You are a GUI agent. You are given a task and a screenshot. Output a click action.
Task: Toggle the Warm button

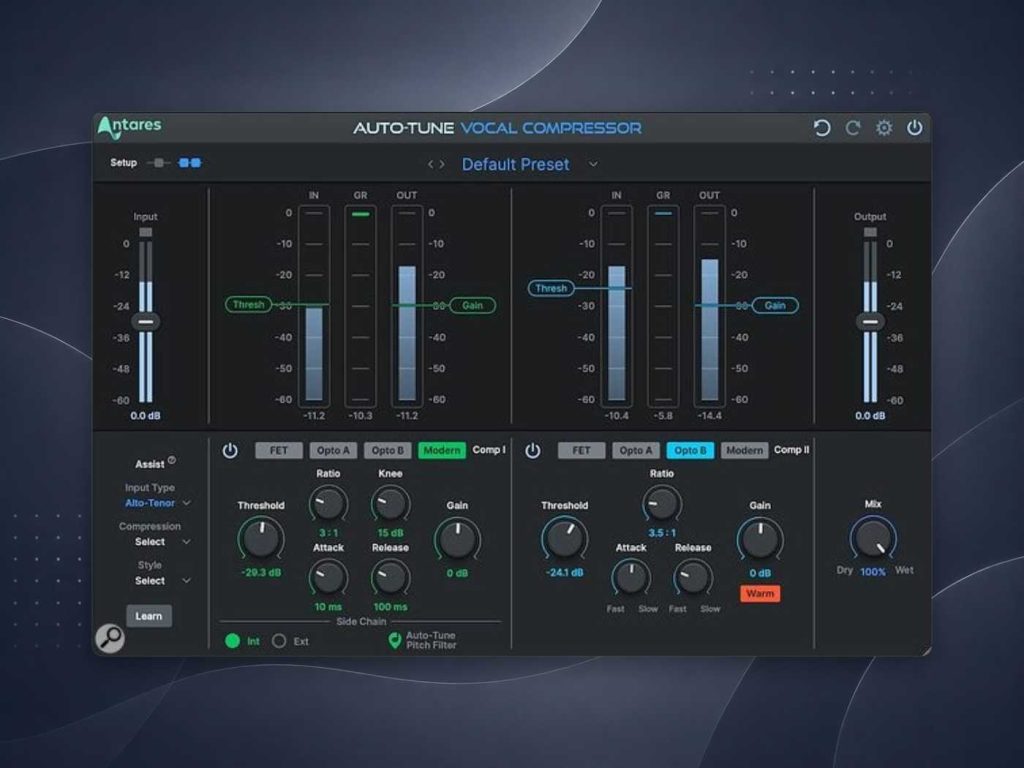pyautogui.click(x=760, y=594)
